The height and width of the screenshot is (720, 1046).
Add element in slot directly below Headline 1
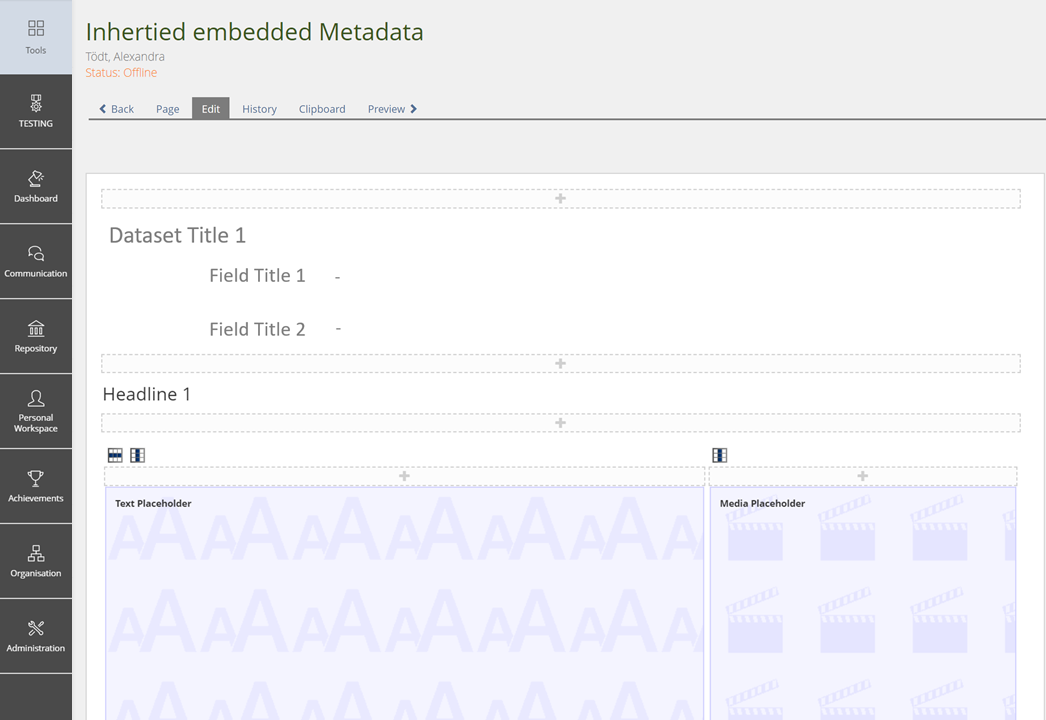tap(560, 423)
